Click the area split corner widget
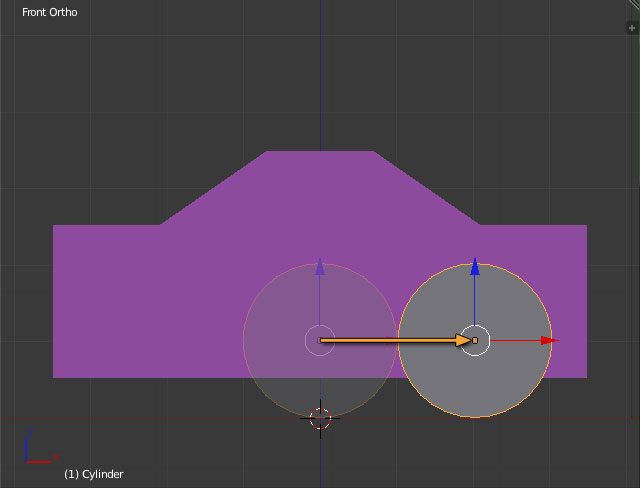Viewport: 640px width, 488px height. 633,6
